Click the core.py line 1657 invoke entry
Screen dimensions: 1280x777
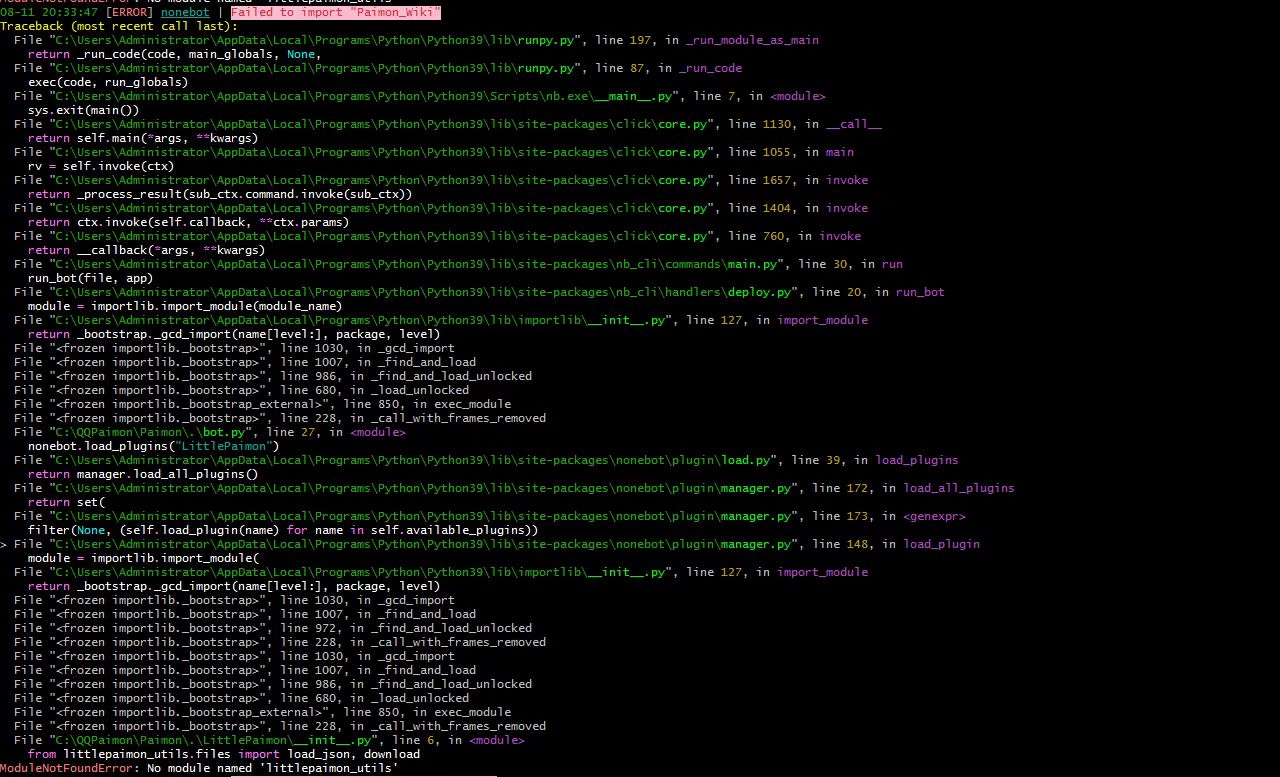(441, 180)
